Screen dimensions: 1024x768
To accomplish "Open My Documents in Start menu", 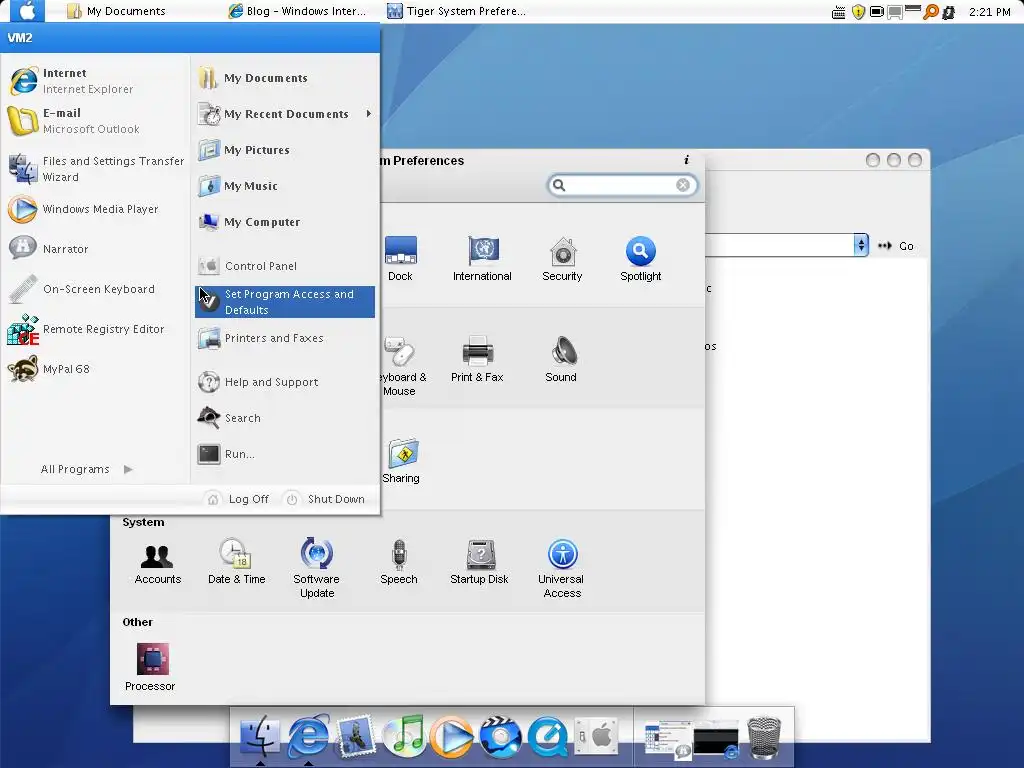I will click(285, 78).
